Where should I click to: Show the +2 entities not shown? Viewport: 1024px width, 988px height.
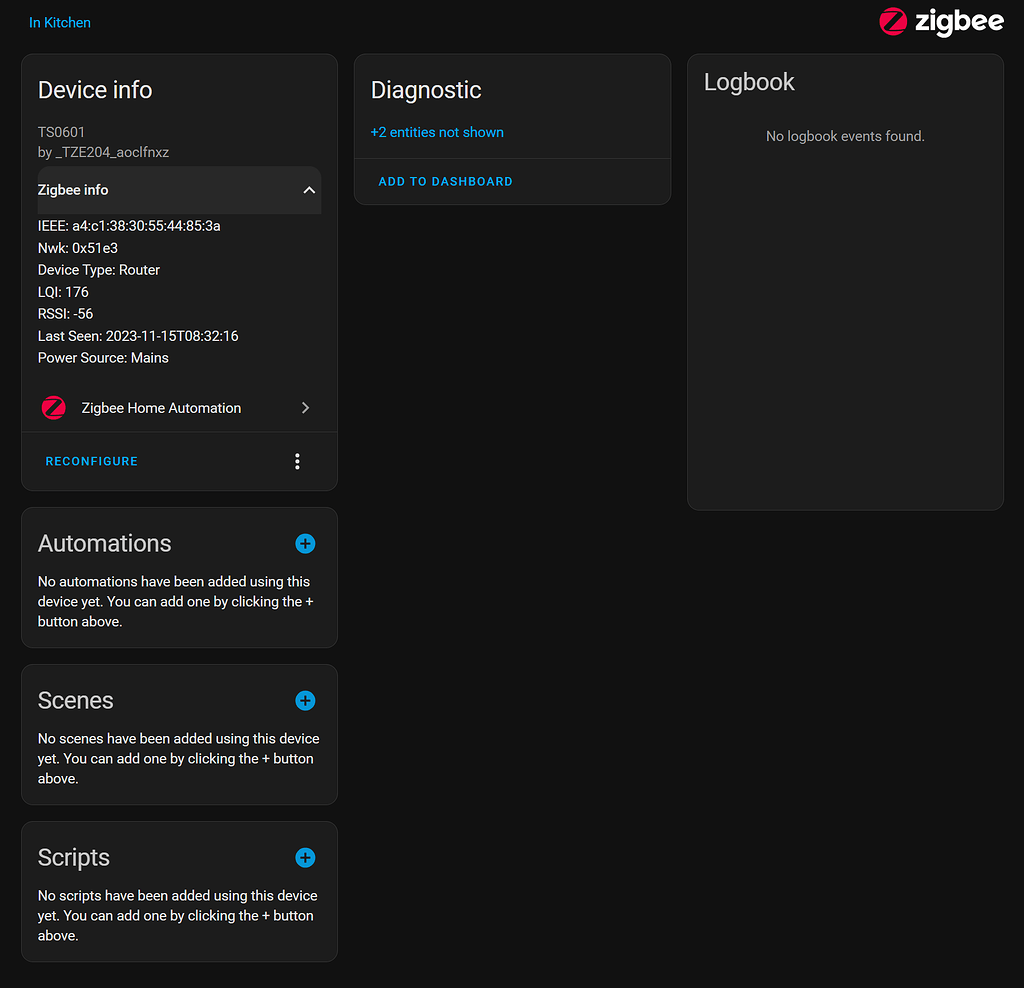[437, 132]
